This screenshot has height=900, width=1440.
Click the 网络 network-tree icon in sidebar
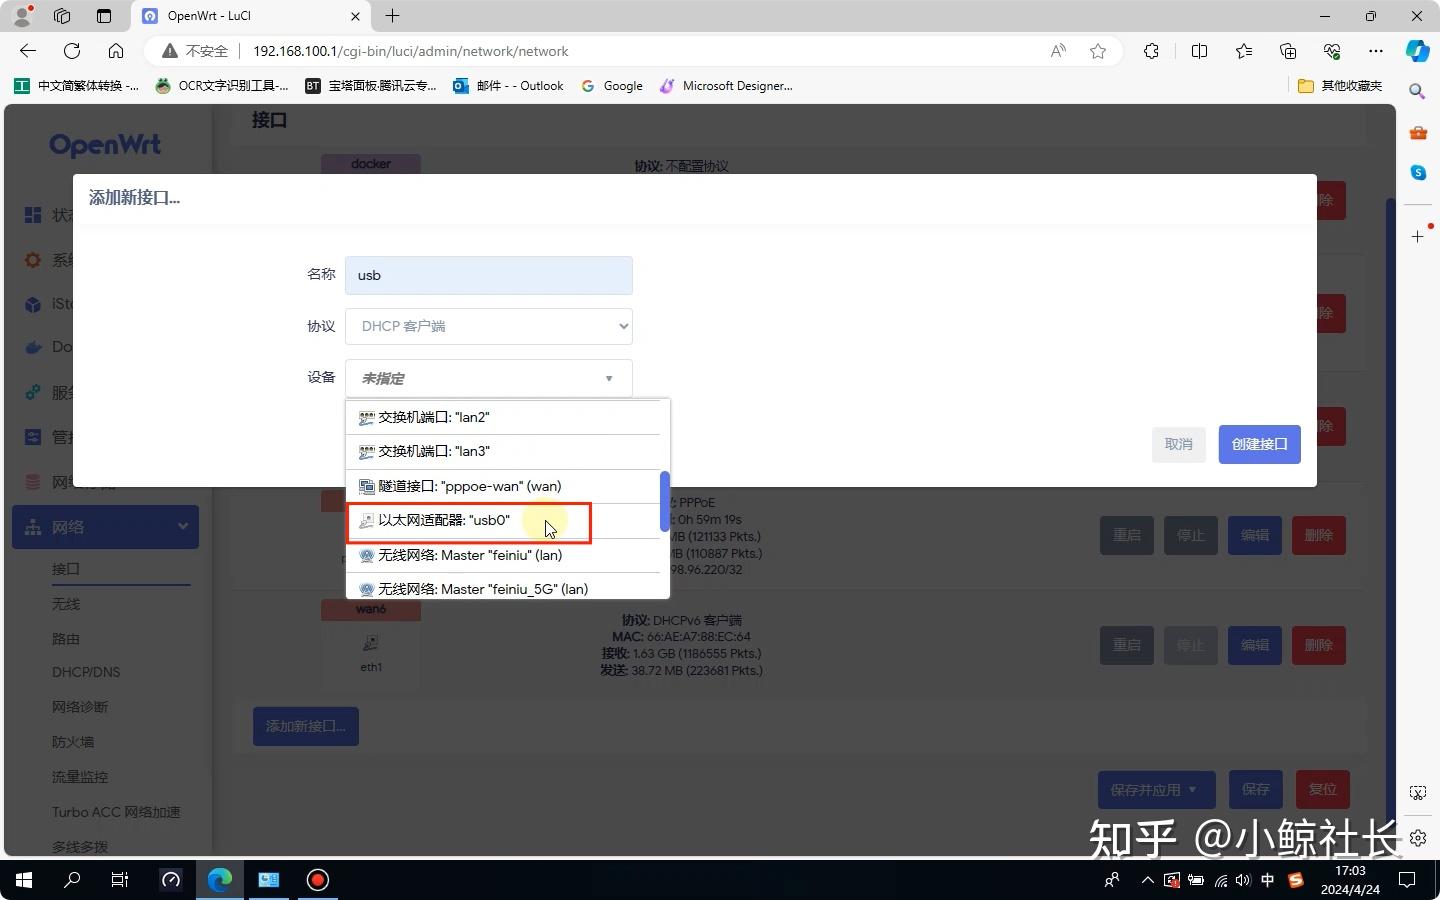pos(32,527)
